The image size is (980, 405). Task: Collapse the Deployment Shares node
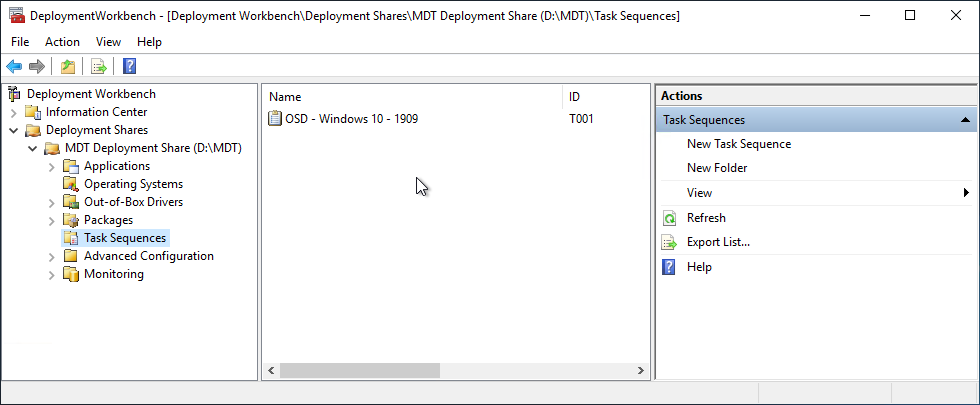click(14, 131)
